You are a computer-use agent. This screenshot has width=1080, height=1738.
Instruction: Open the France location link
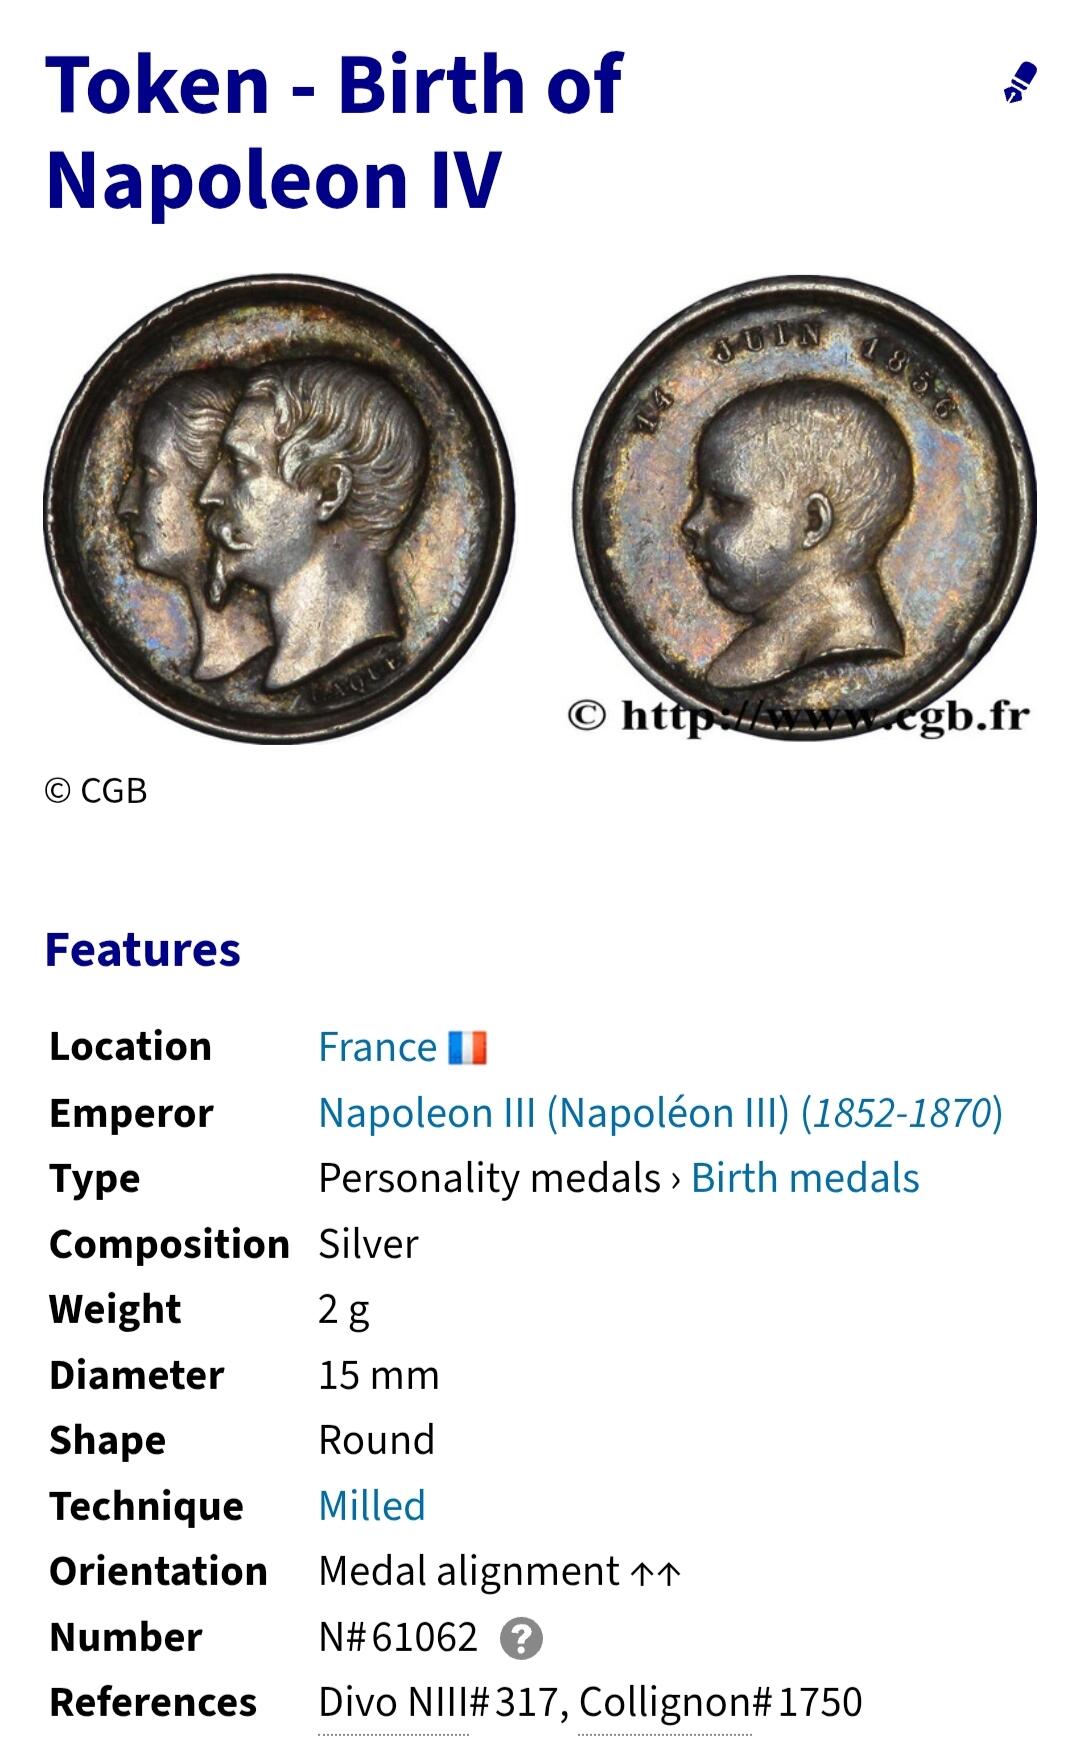pos(377,1047)
